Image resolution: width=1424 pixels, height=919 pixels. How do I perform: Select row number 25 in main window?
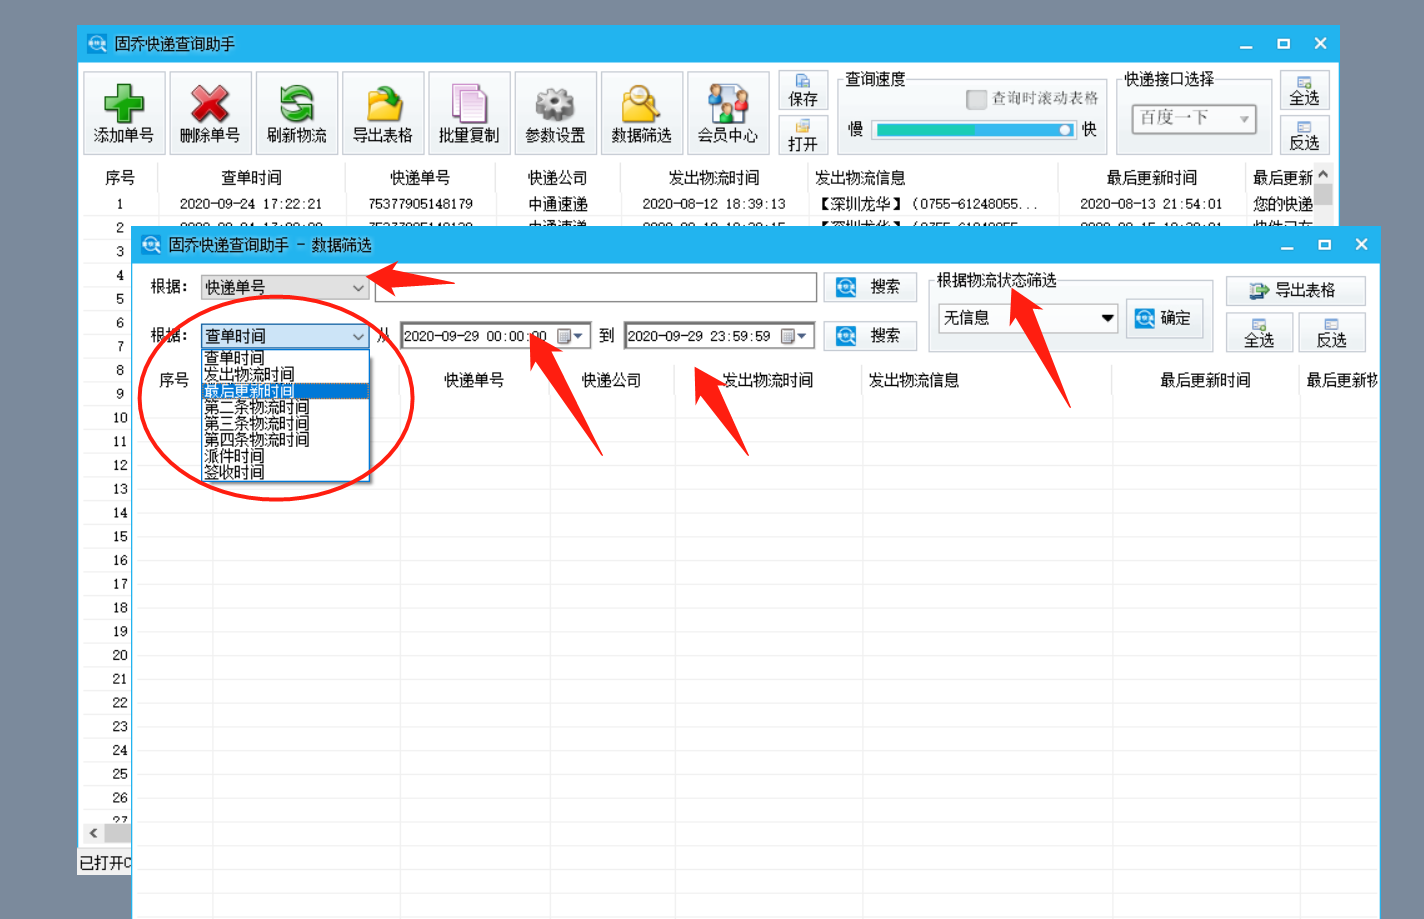(x=120, y=774)
